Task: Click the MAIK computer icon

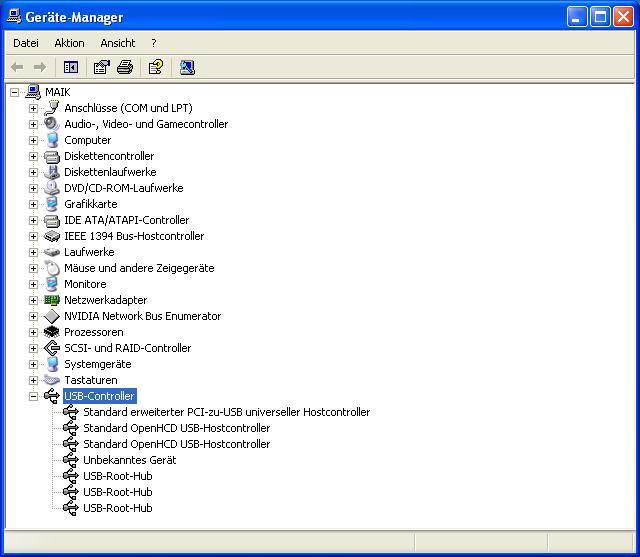Action: [33, 92]
